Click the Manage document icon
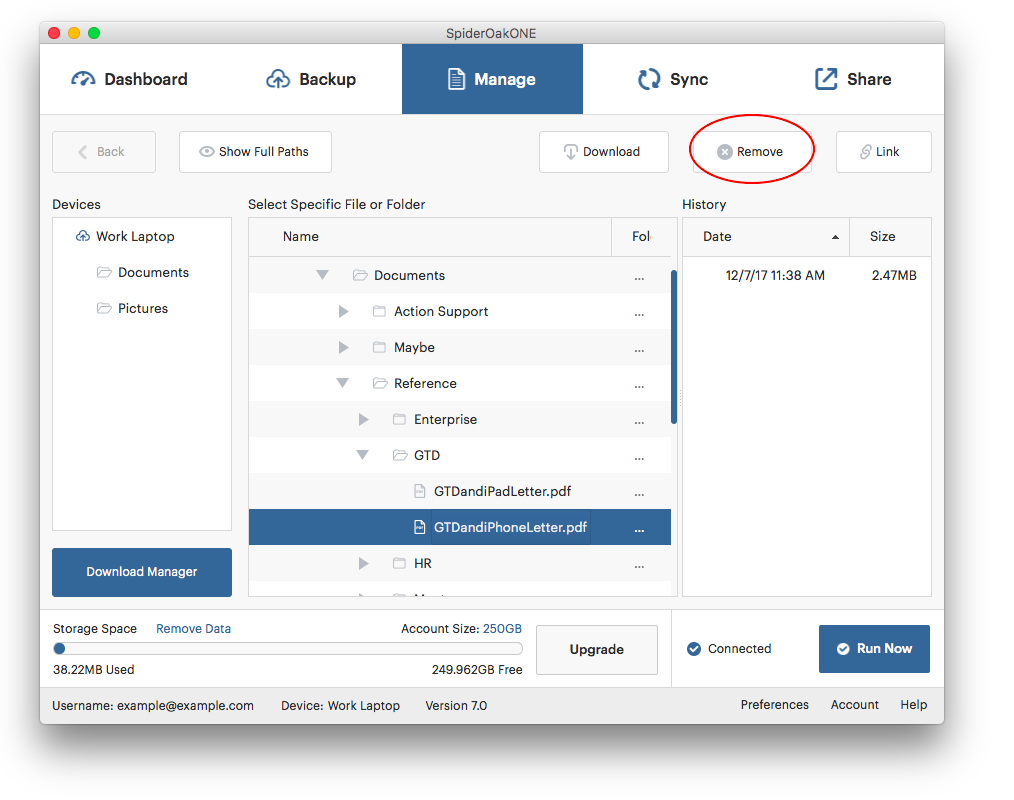 tap(457, 79)
